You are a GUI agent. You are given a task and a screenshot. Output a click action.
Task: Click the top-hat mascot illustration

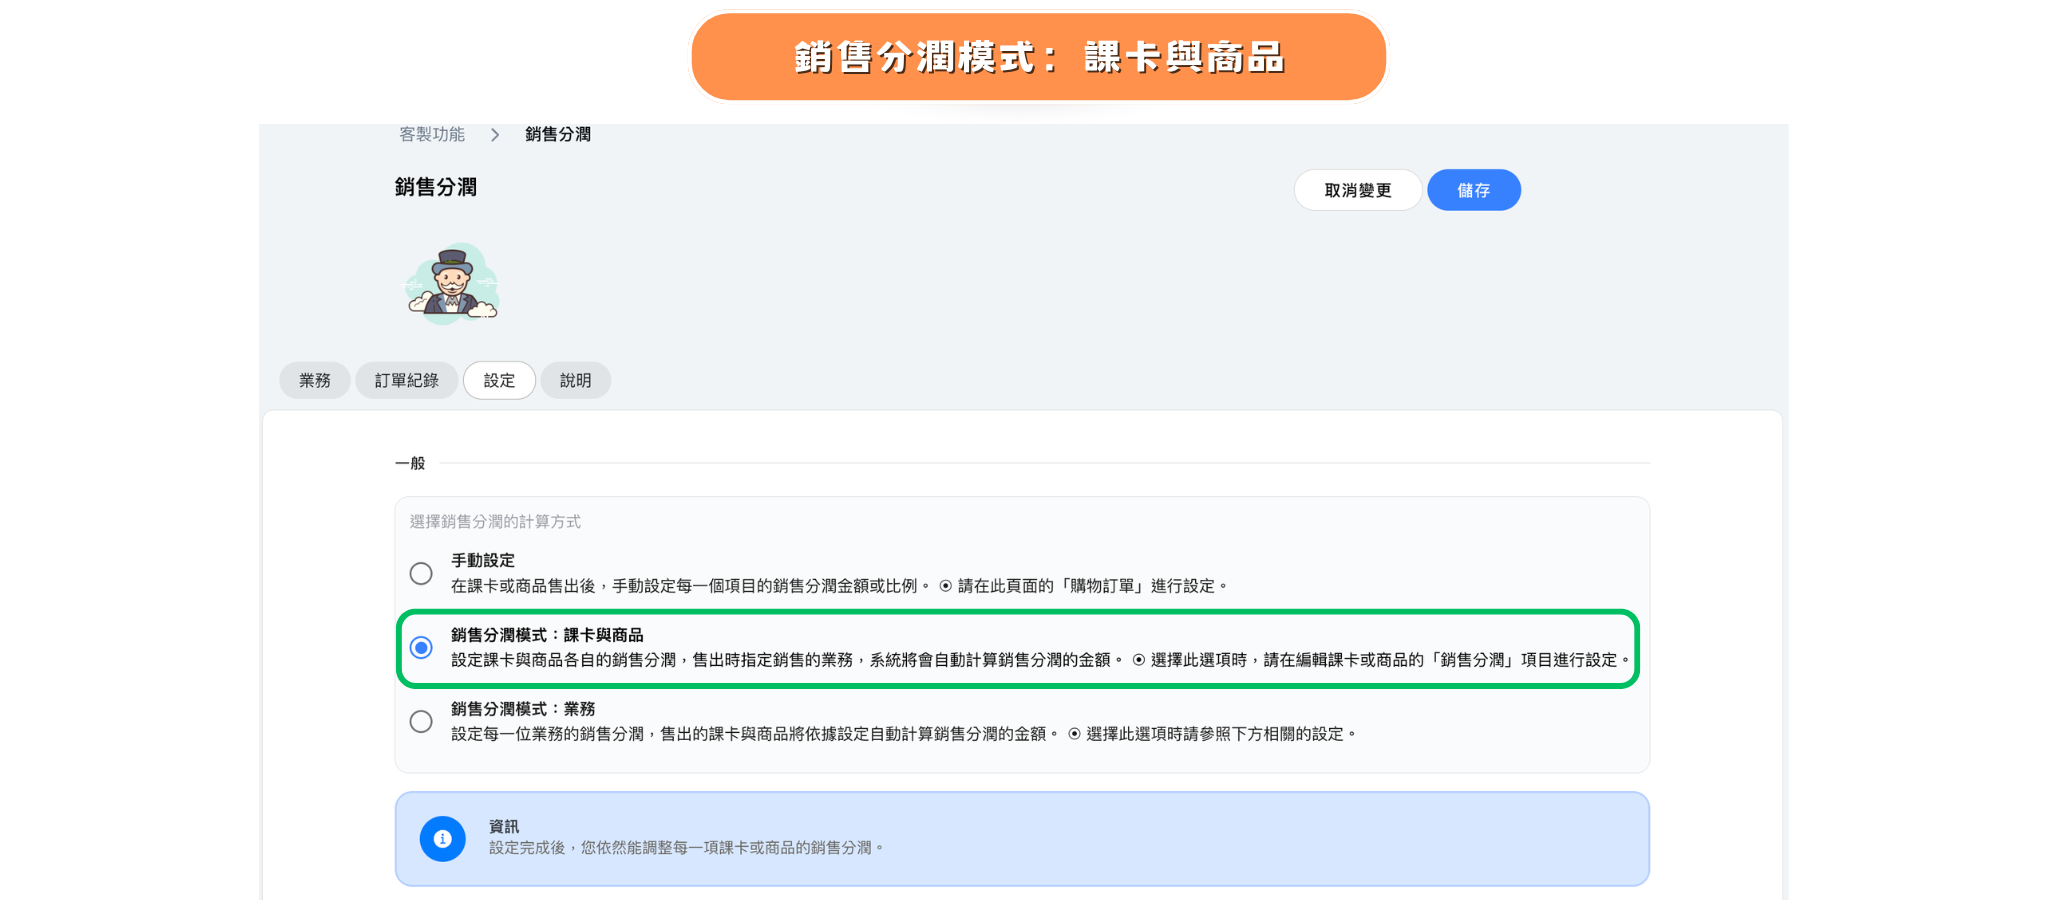coord(453,284)
